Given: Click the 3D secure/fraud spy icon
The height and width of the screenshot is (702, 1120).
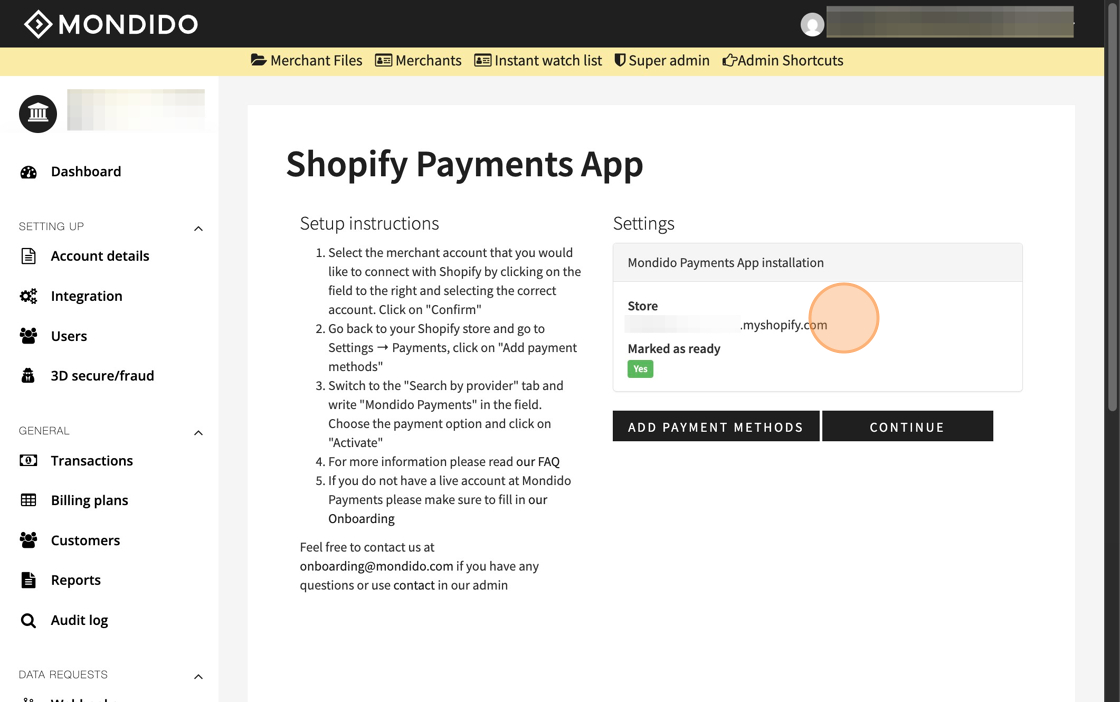Looking at the screenshot, I should (29, 376).
